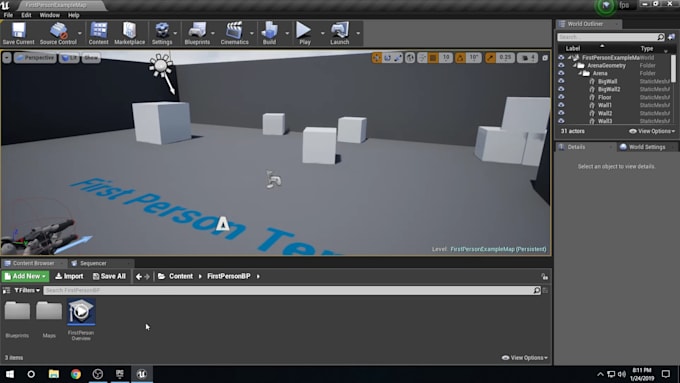Viewport: 680px width, 383px height.
Task: Open the Windows Start menu
Action: click(x=10, y=374)
